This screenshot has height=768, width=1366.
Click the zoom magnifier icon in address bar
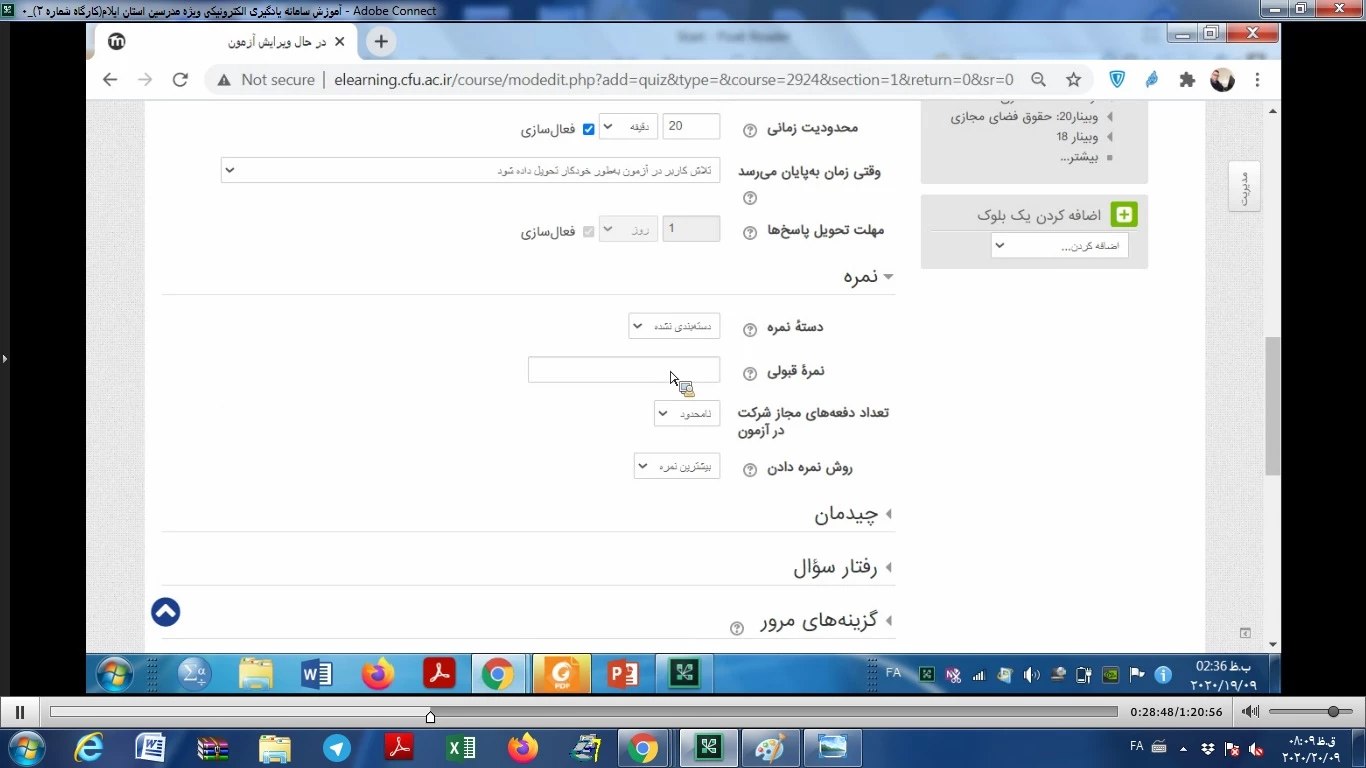(1039, 80)
